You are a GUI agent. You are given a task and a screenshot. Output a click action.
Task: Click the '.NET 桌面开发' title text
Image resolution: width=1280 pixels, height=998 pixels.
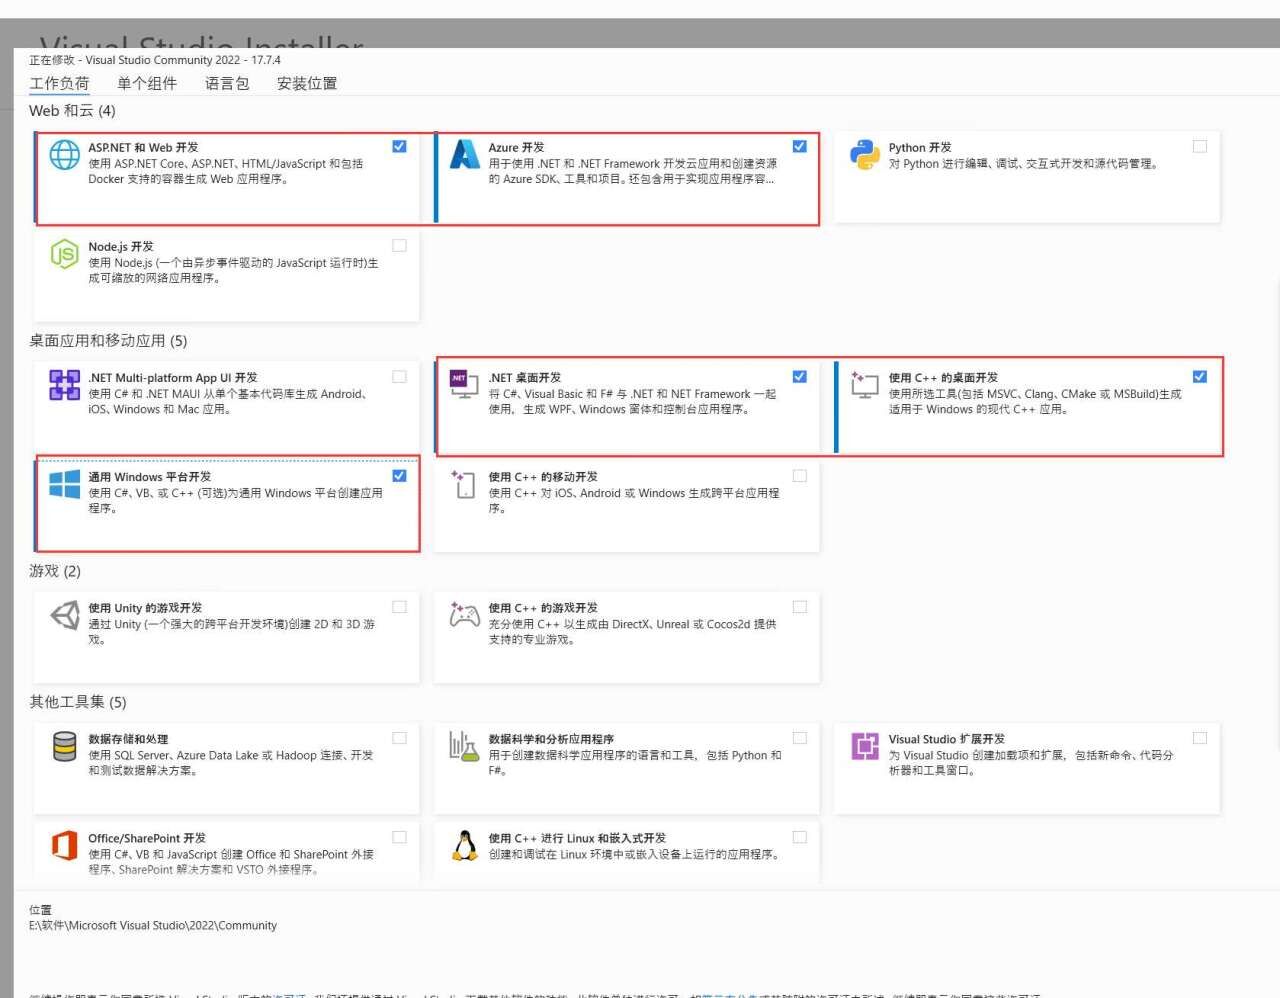pyautogui.click(x=525, y=378)
